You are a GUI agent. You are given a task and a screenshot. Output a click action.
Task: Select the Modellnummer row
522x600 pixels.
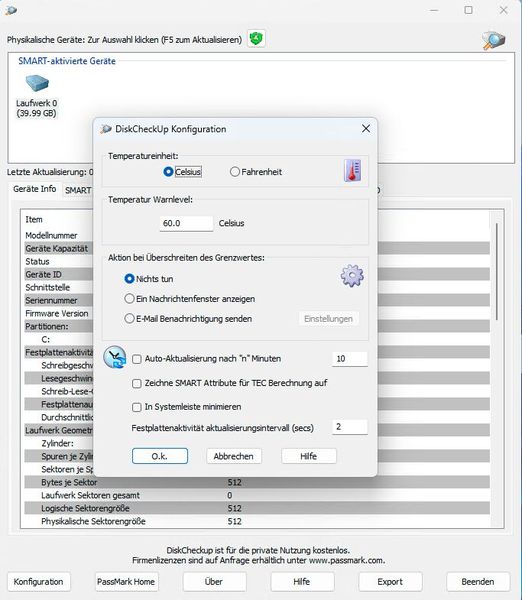point(257,235)
